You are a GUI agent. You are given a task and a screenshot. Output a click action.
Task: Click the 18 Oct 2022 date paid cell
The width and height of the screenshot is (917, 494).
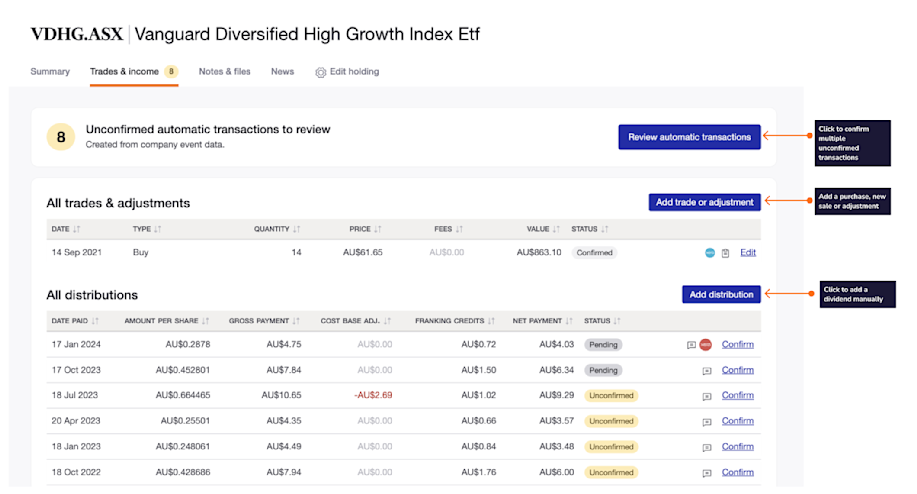pos(76,472)
